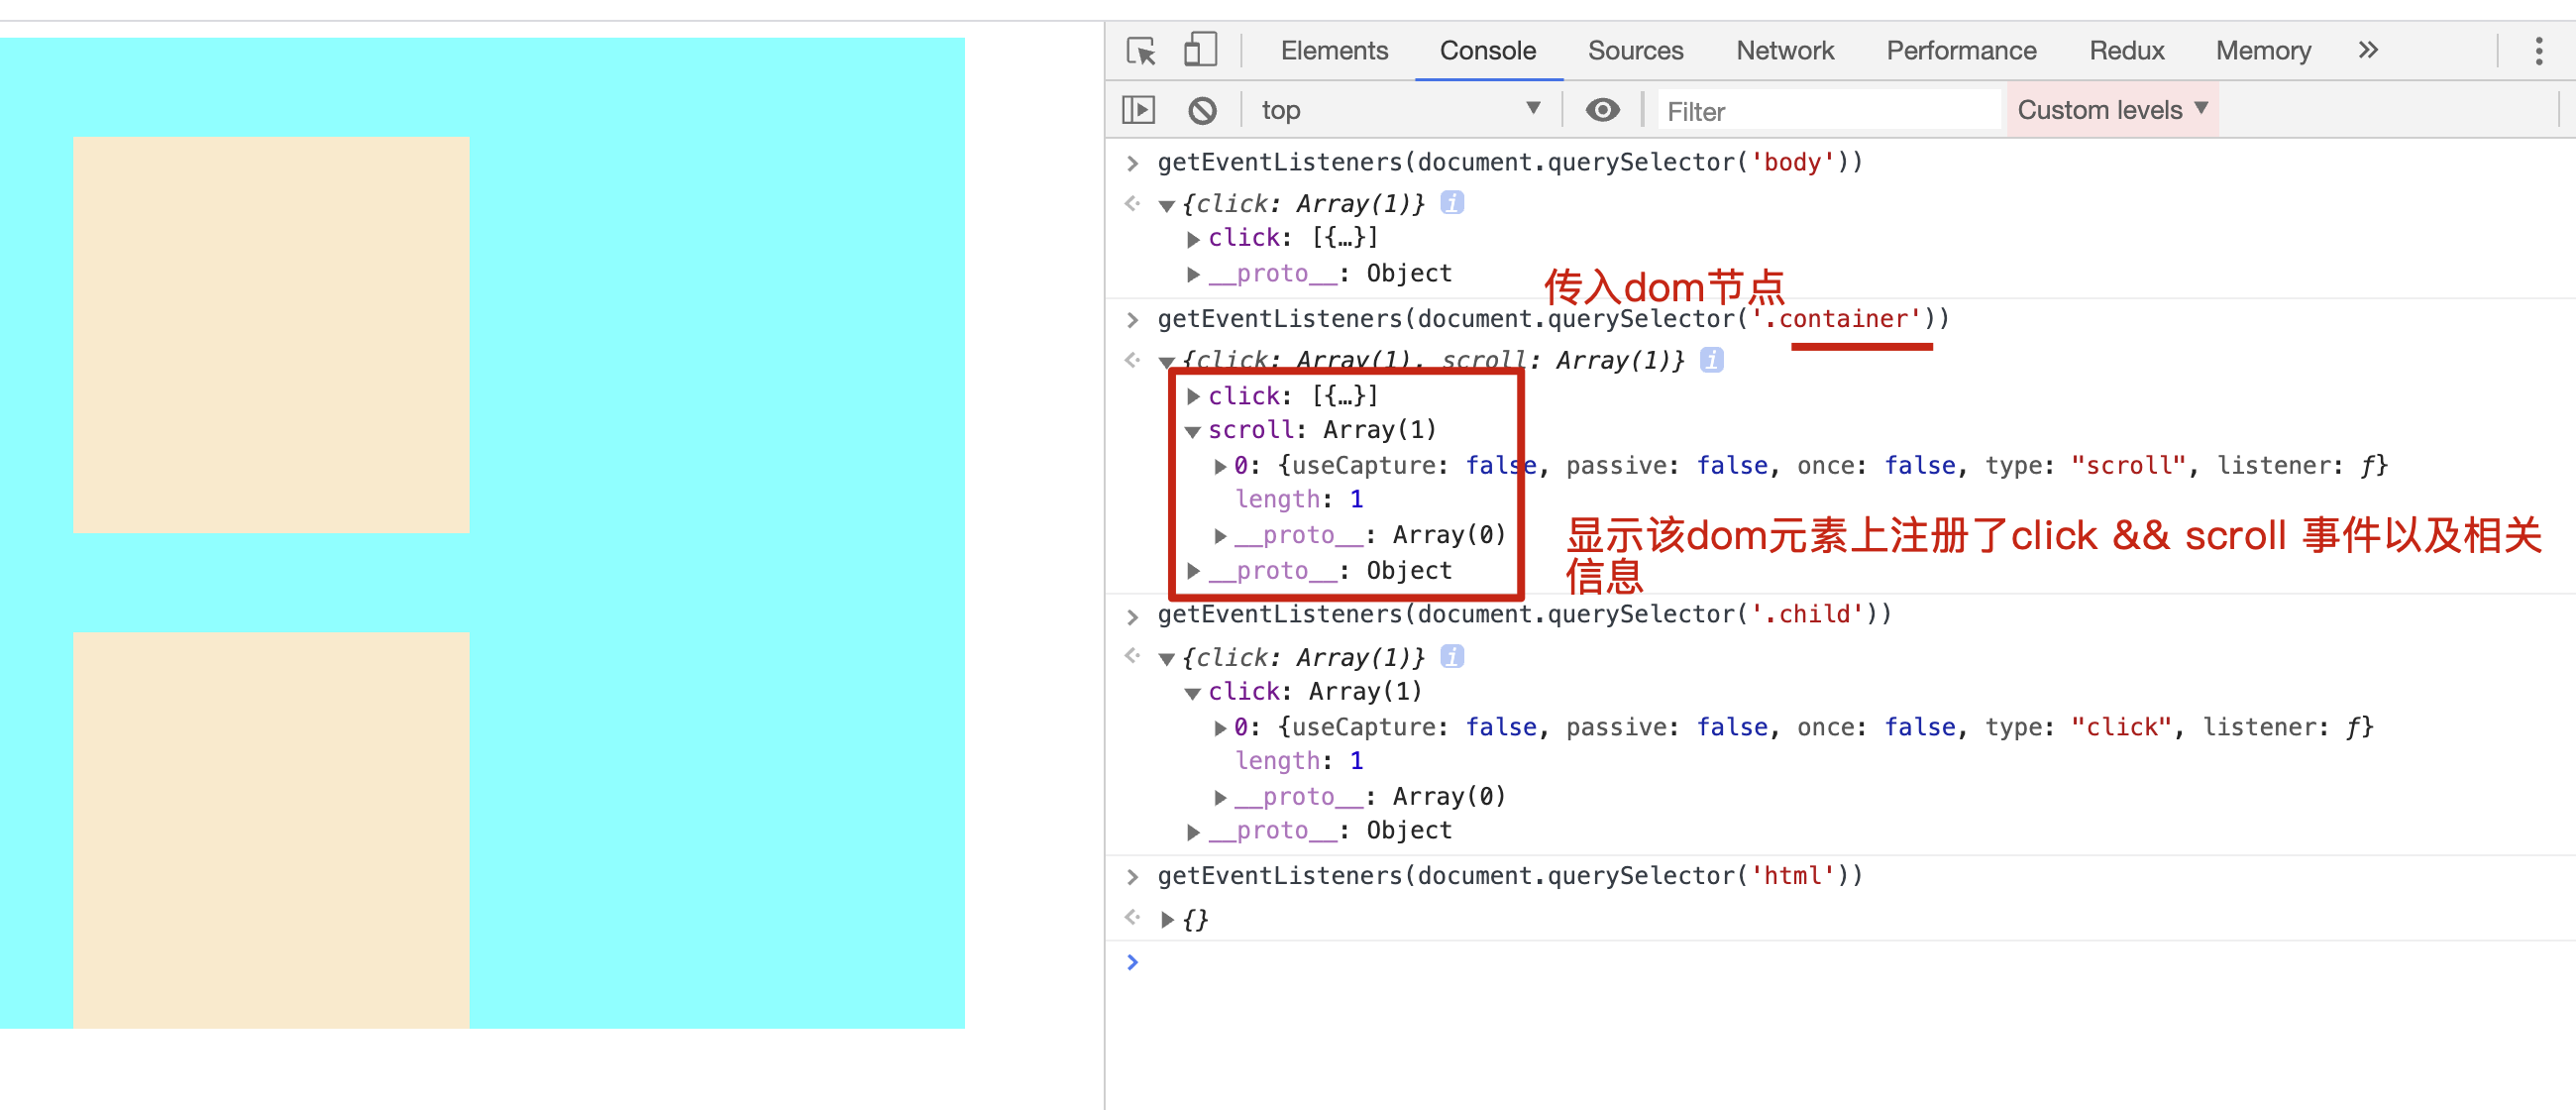Open the Network panel

(x=1785, y=50)
